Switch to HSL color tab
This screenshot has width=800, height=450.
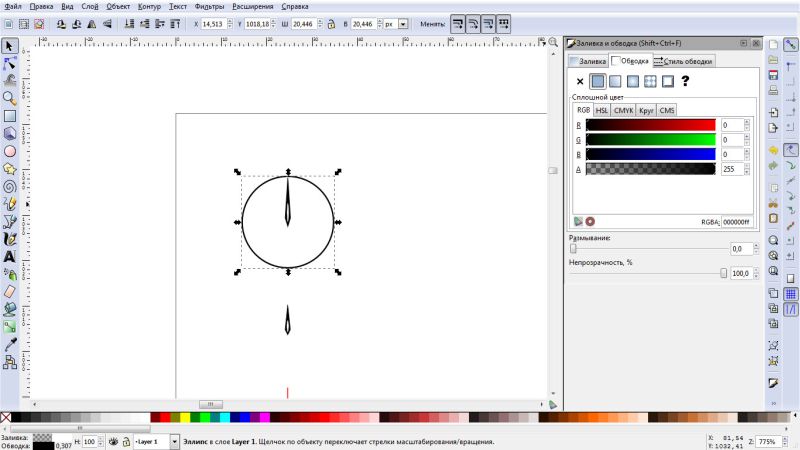602,110
